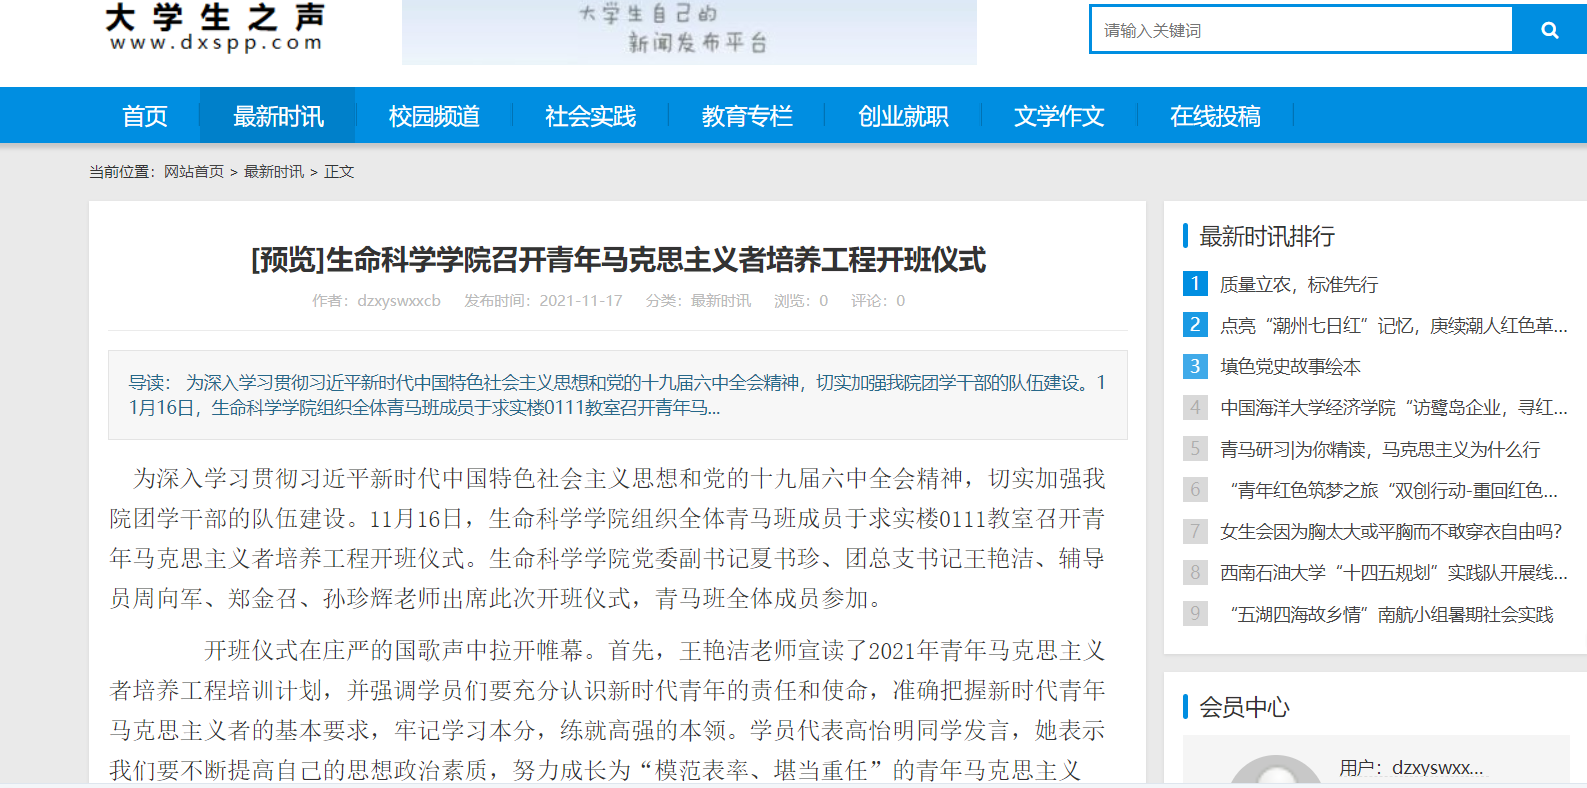Click the banner image 大学生自己的新闻发布平台
This screenshot has width=1587, height=788.
click(689, 32)
